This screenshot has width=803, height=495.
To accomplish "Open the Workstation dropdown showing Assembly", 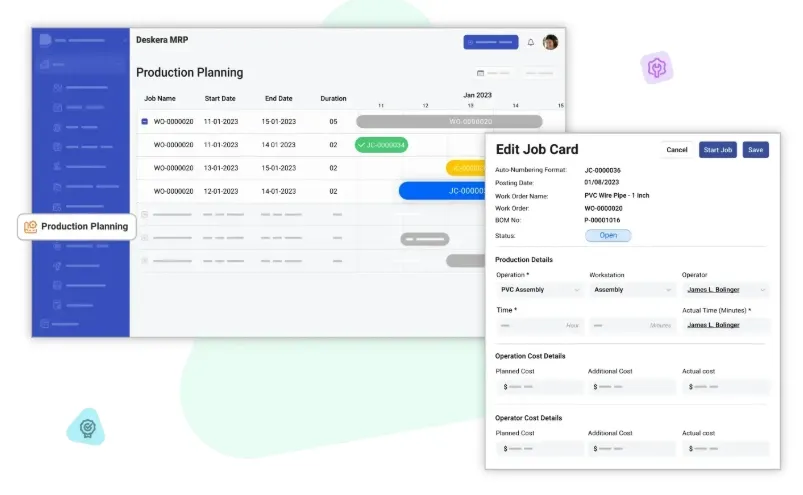I will [x=632, y=290].
